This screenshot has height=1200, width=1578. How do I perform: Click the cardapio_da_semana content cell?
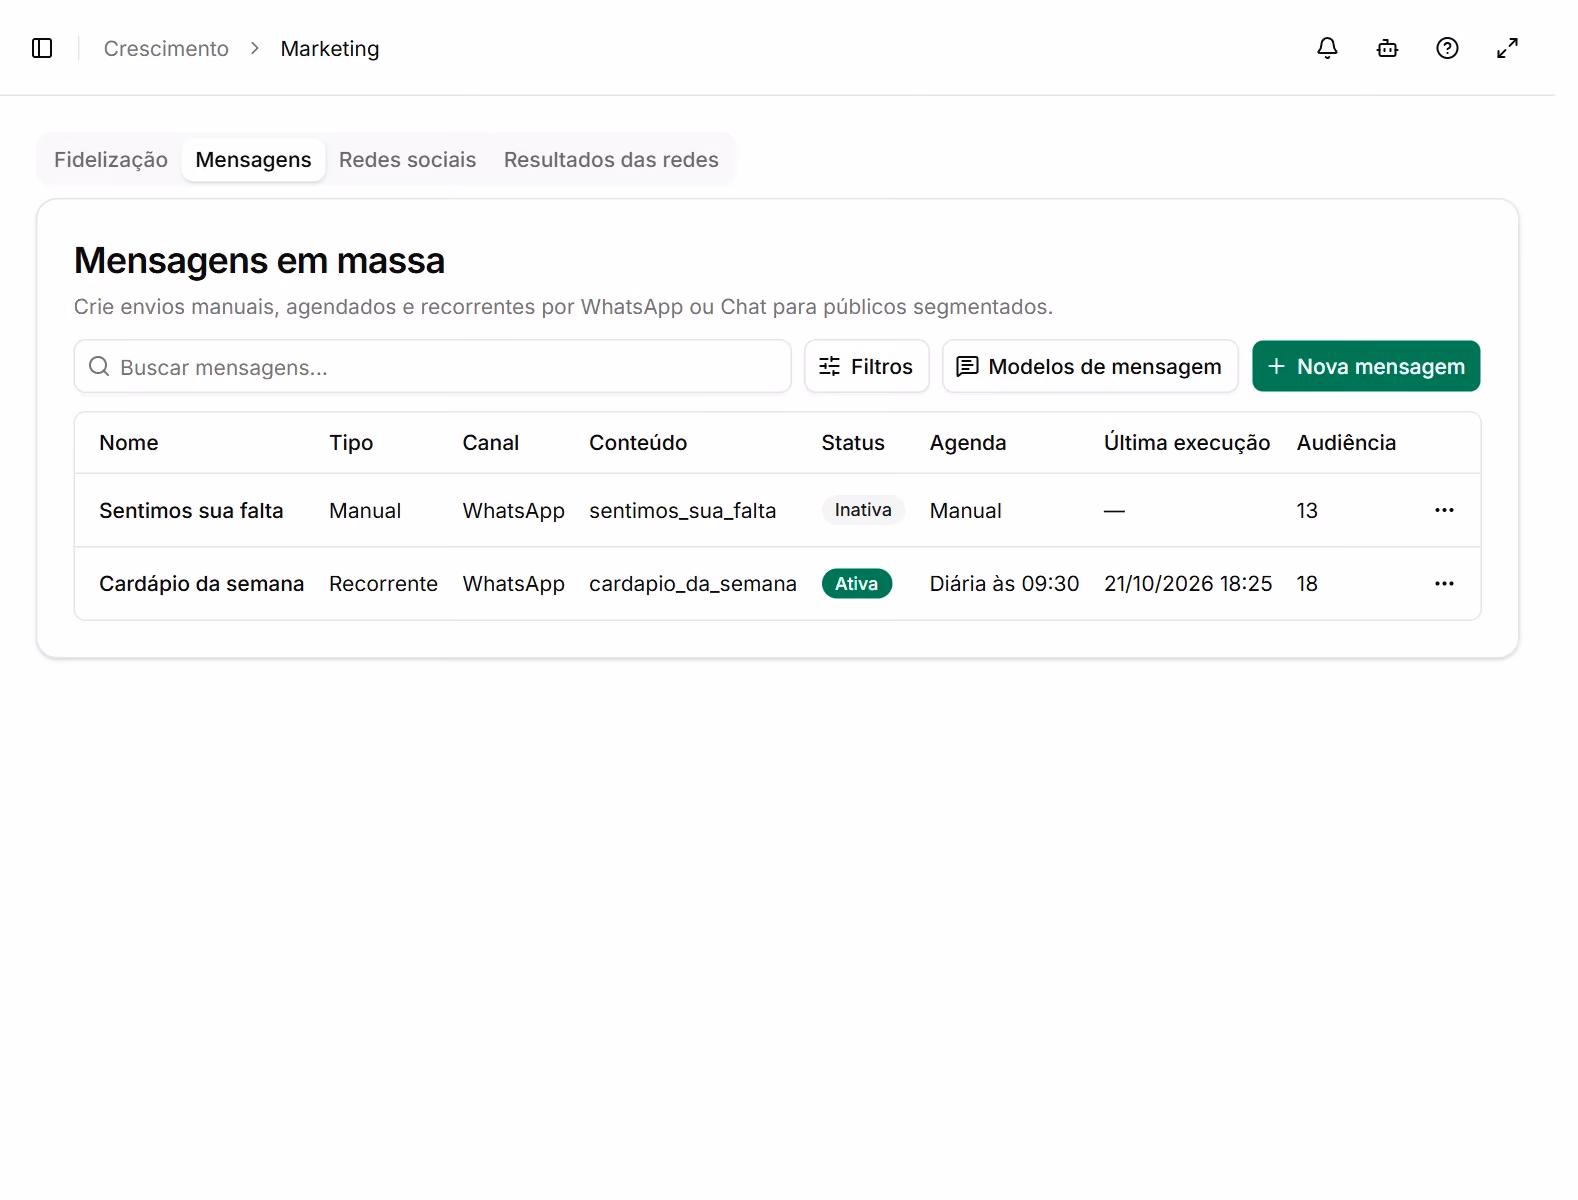tap(693, 583)
